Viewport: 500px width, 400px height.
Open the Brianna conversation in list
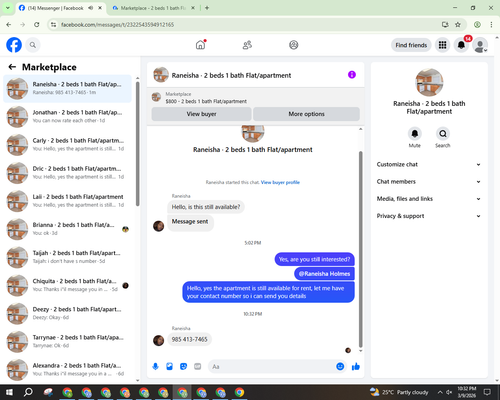click(68, 229)
